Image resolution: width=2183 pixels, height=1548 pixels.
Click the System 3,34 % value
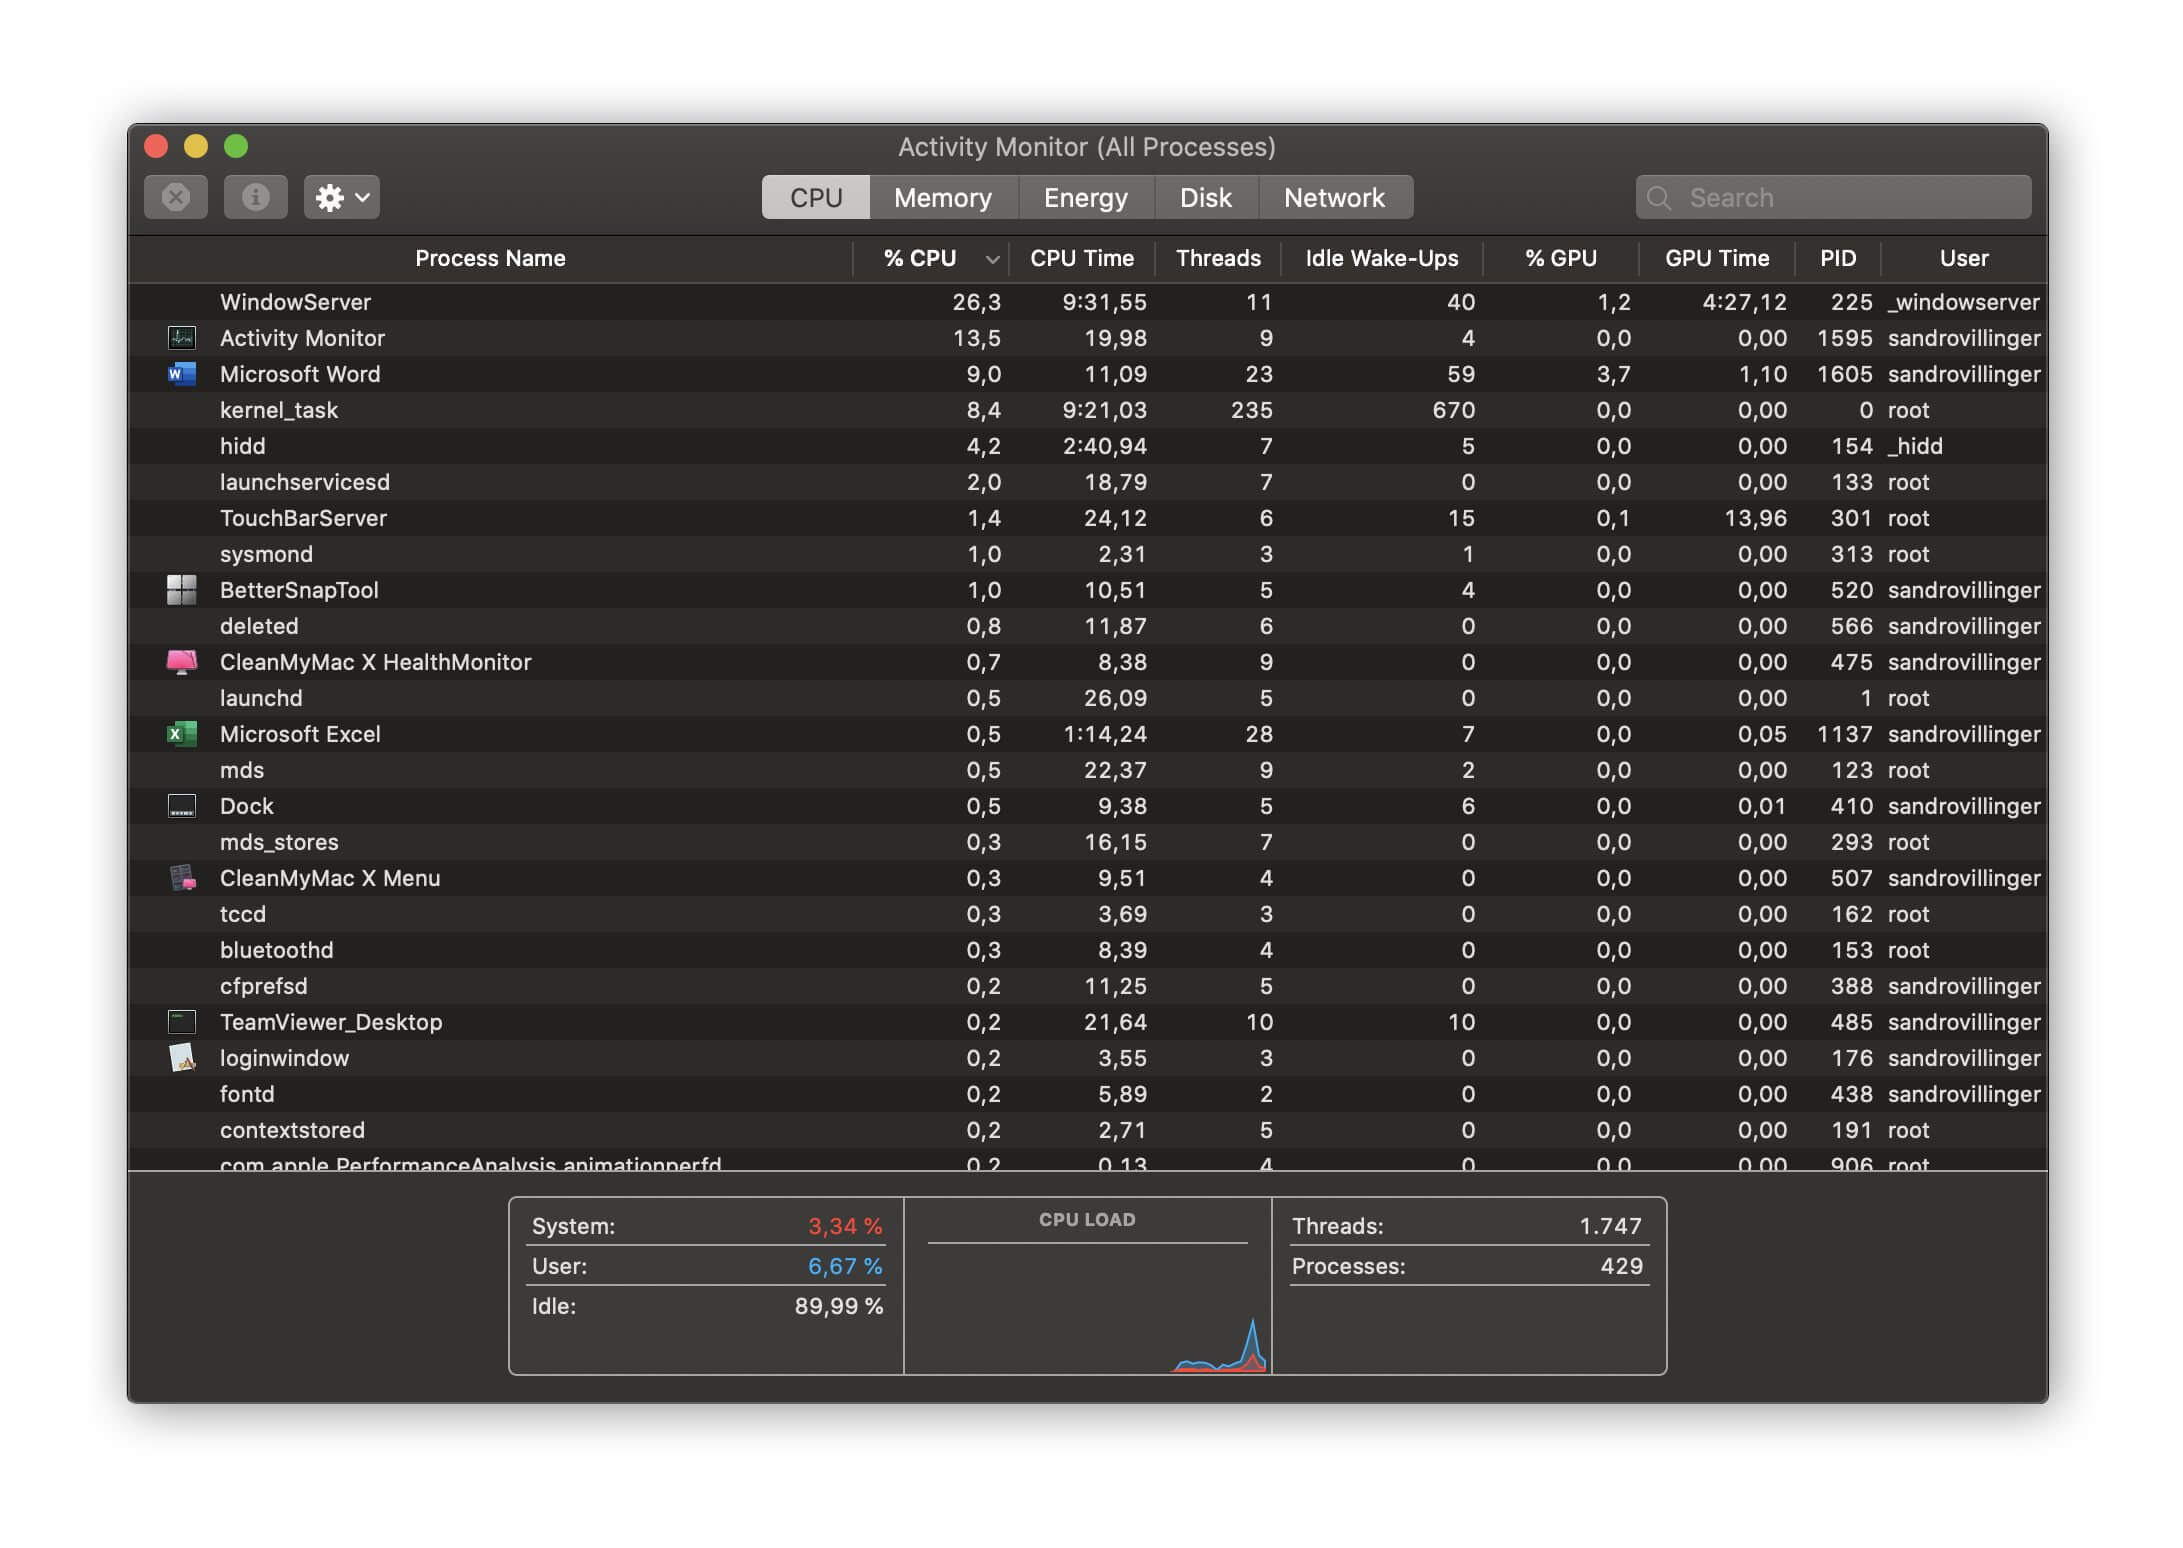pos(845,1226)
